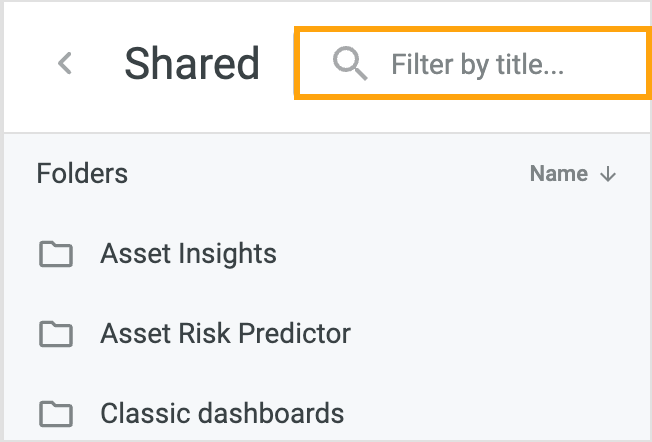
Task: Select the Asset Insights row's empty area
Action: 457,254
